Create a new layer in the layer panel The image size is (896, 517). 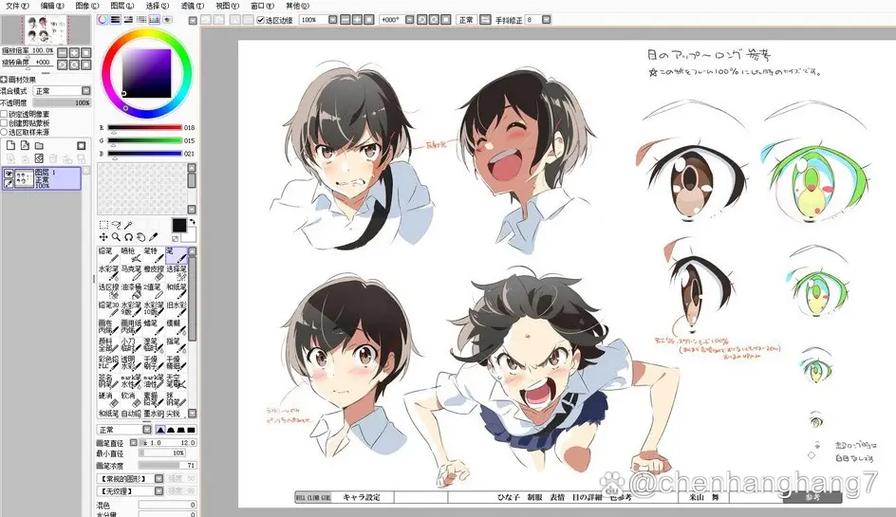(10, 146)
